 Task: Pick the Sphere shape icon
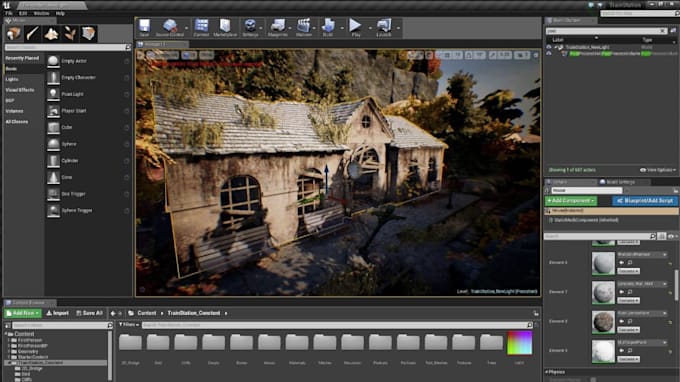[53, 144]
